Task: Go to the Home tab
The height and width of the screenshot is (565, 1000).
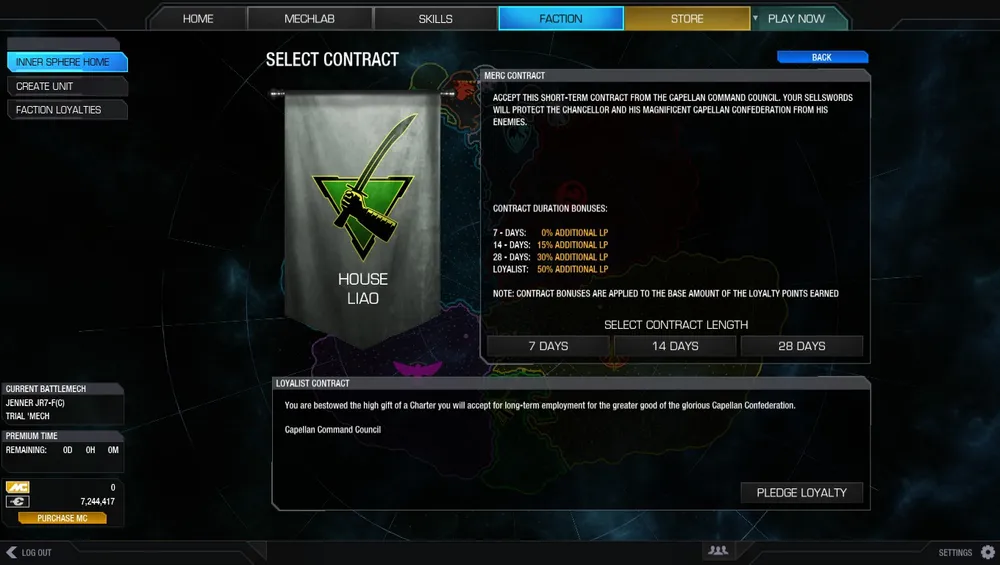Action: 198,18
